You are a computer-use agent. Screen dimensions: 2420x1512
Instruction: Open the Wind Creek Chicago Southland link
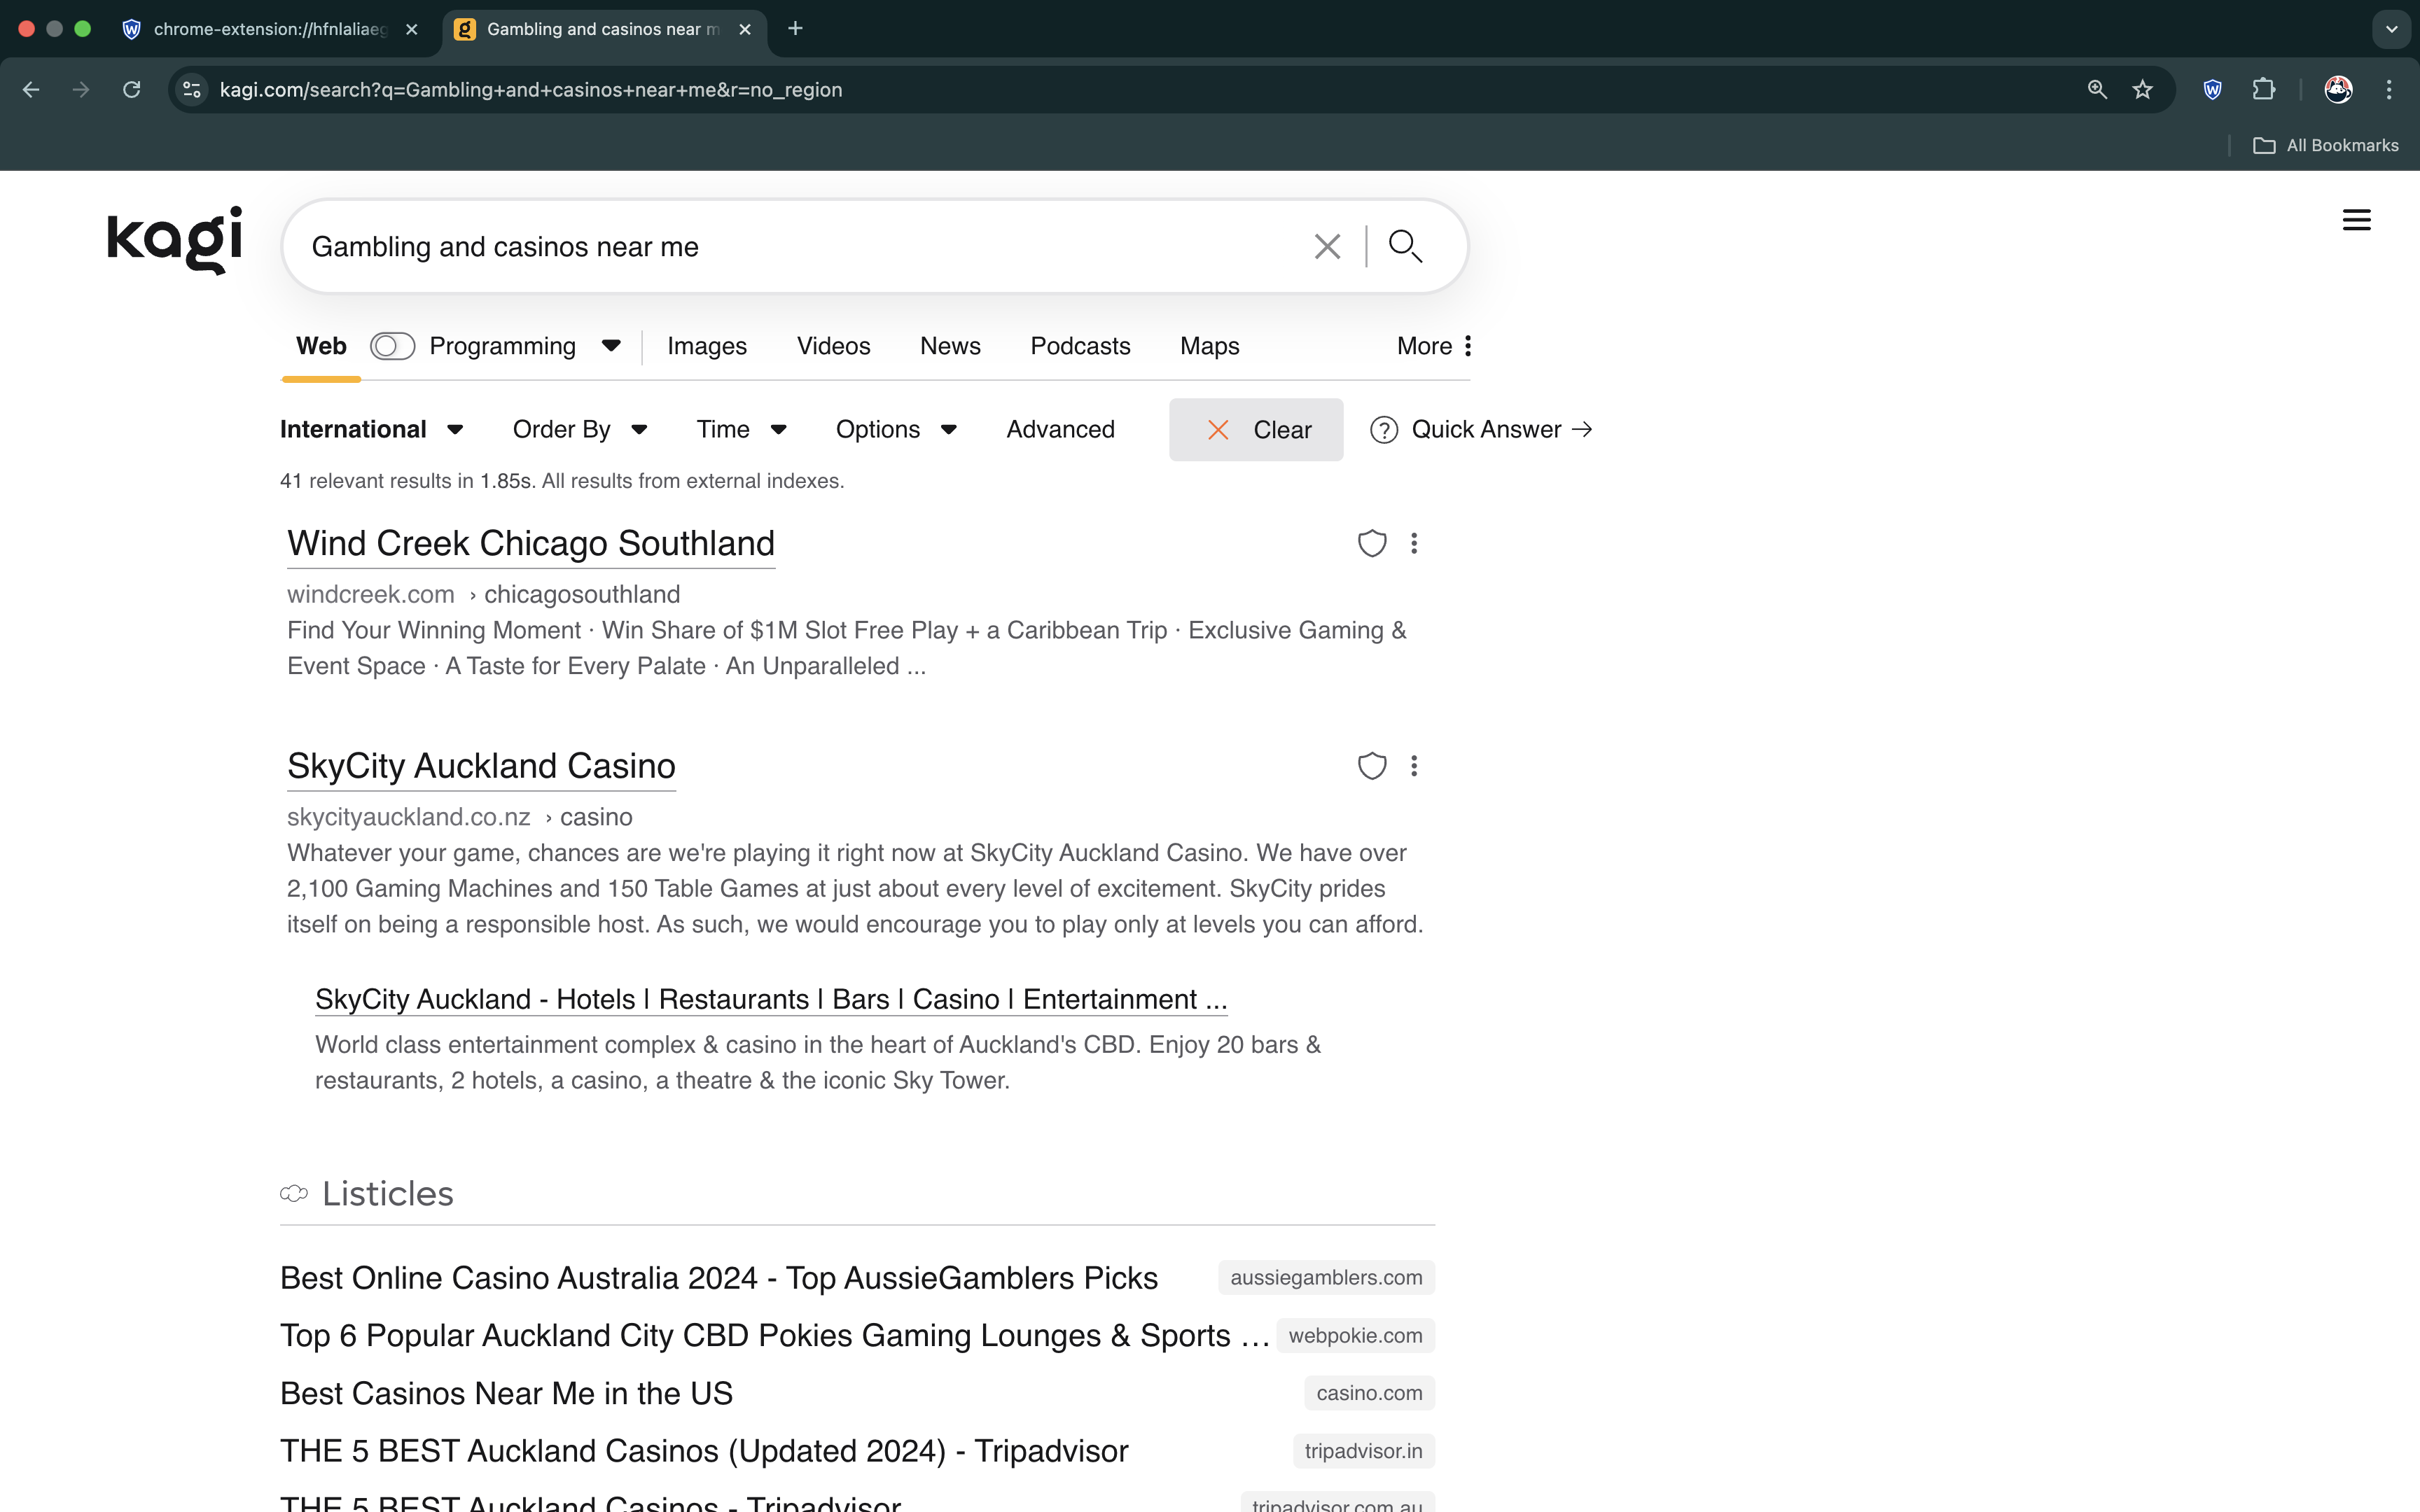pos(530,544)
